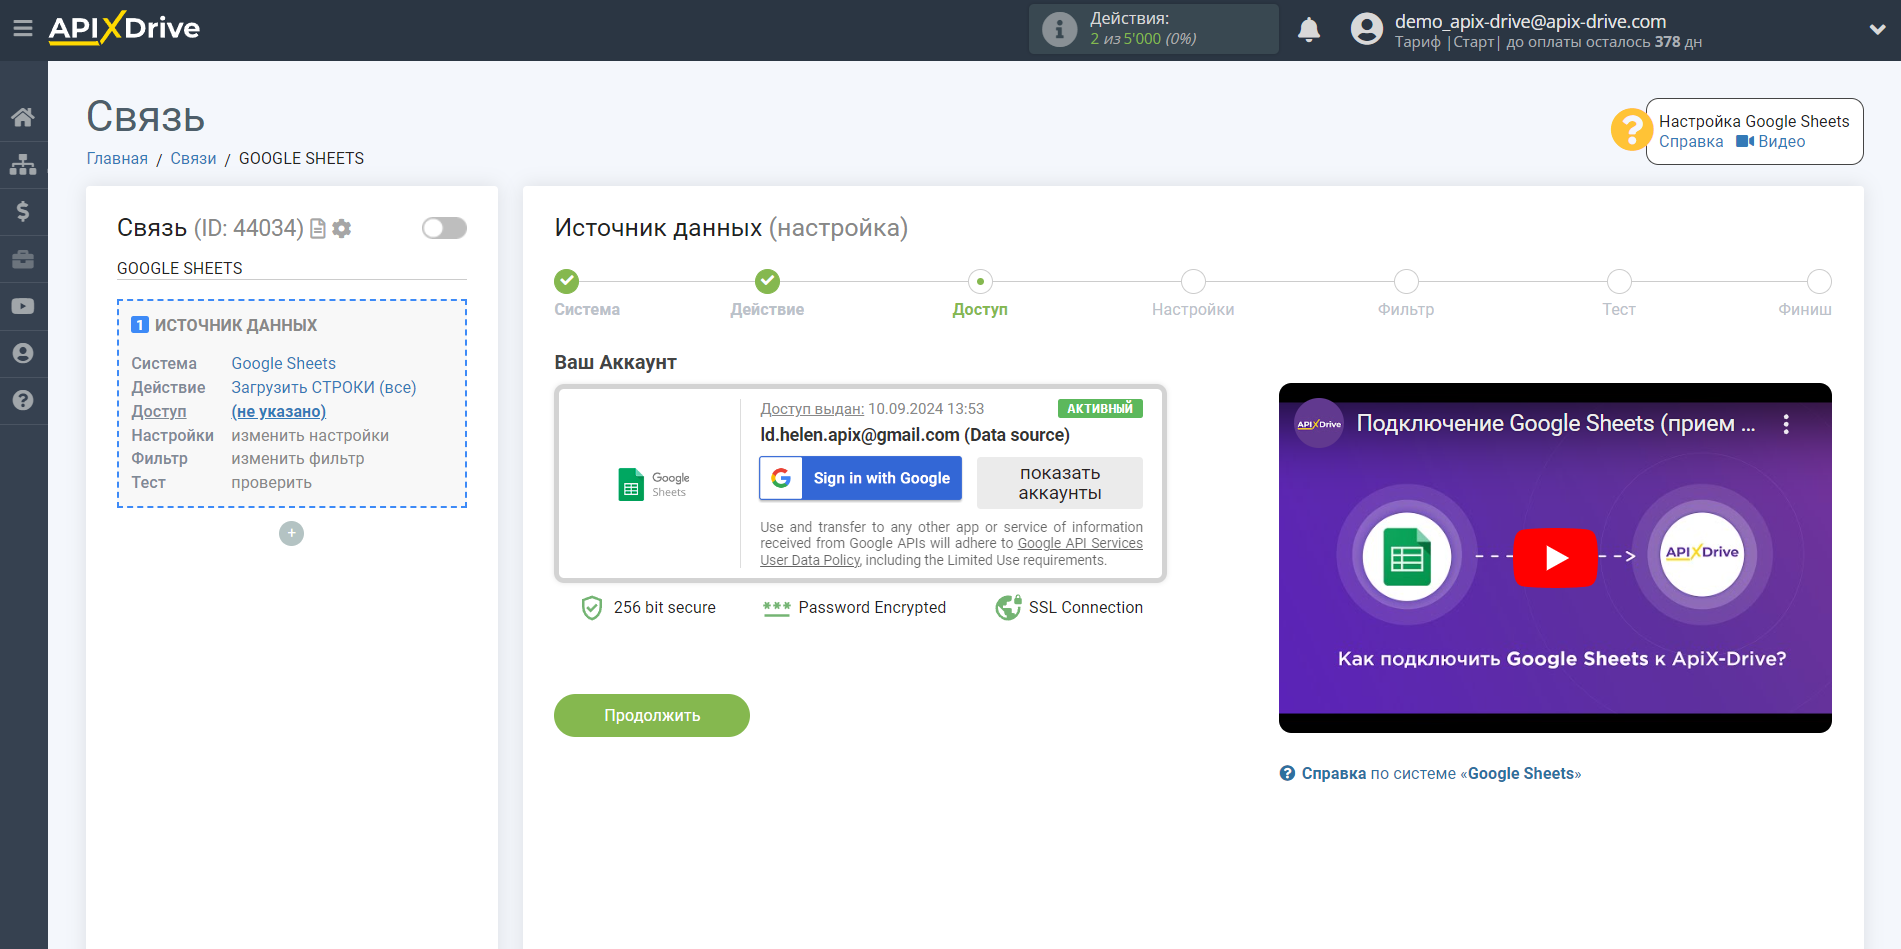Click the ApiX-Drive logo
Image resolution: width=1901 pixels, height=949 pixels.
[124, 28]
